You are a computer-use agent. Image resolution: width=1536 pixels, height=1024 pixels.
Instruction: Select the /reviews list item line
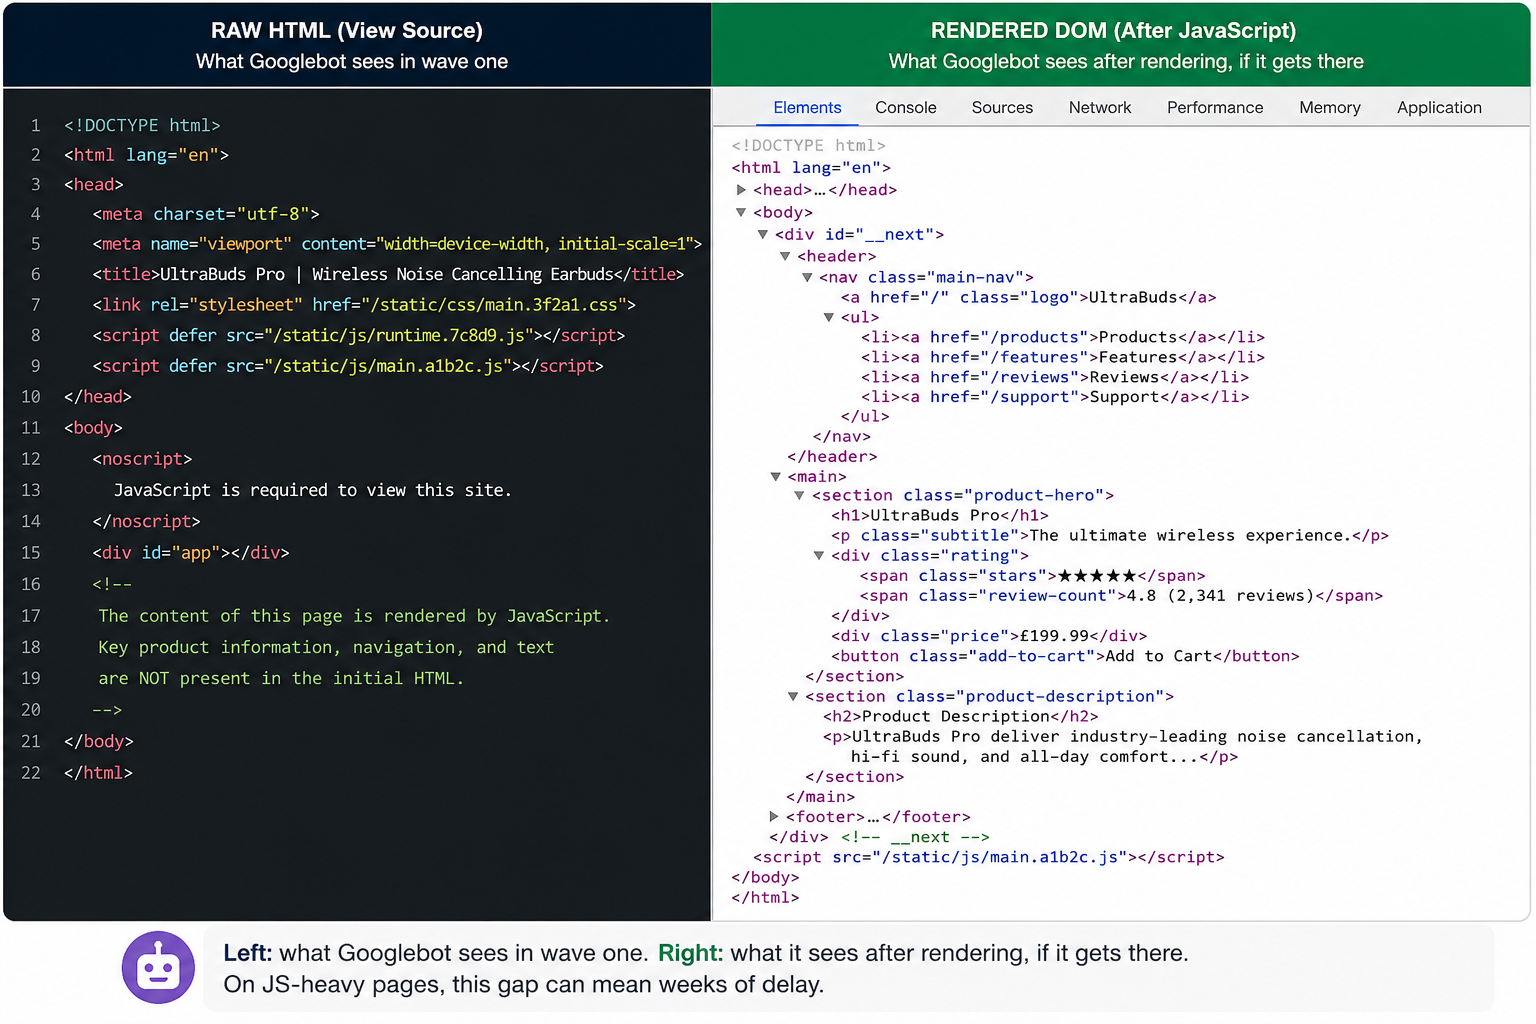[1054, 377]
